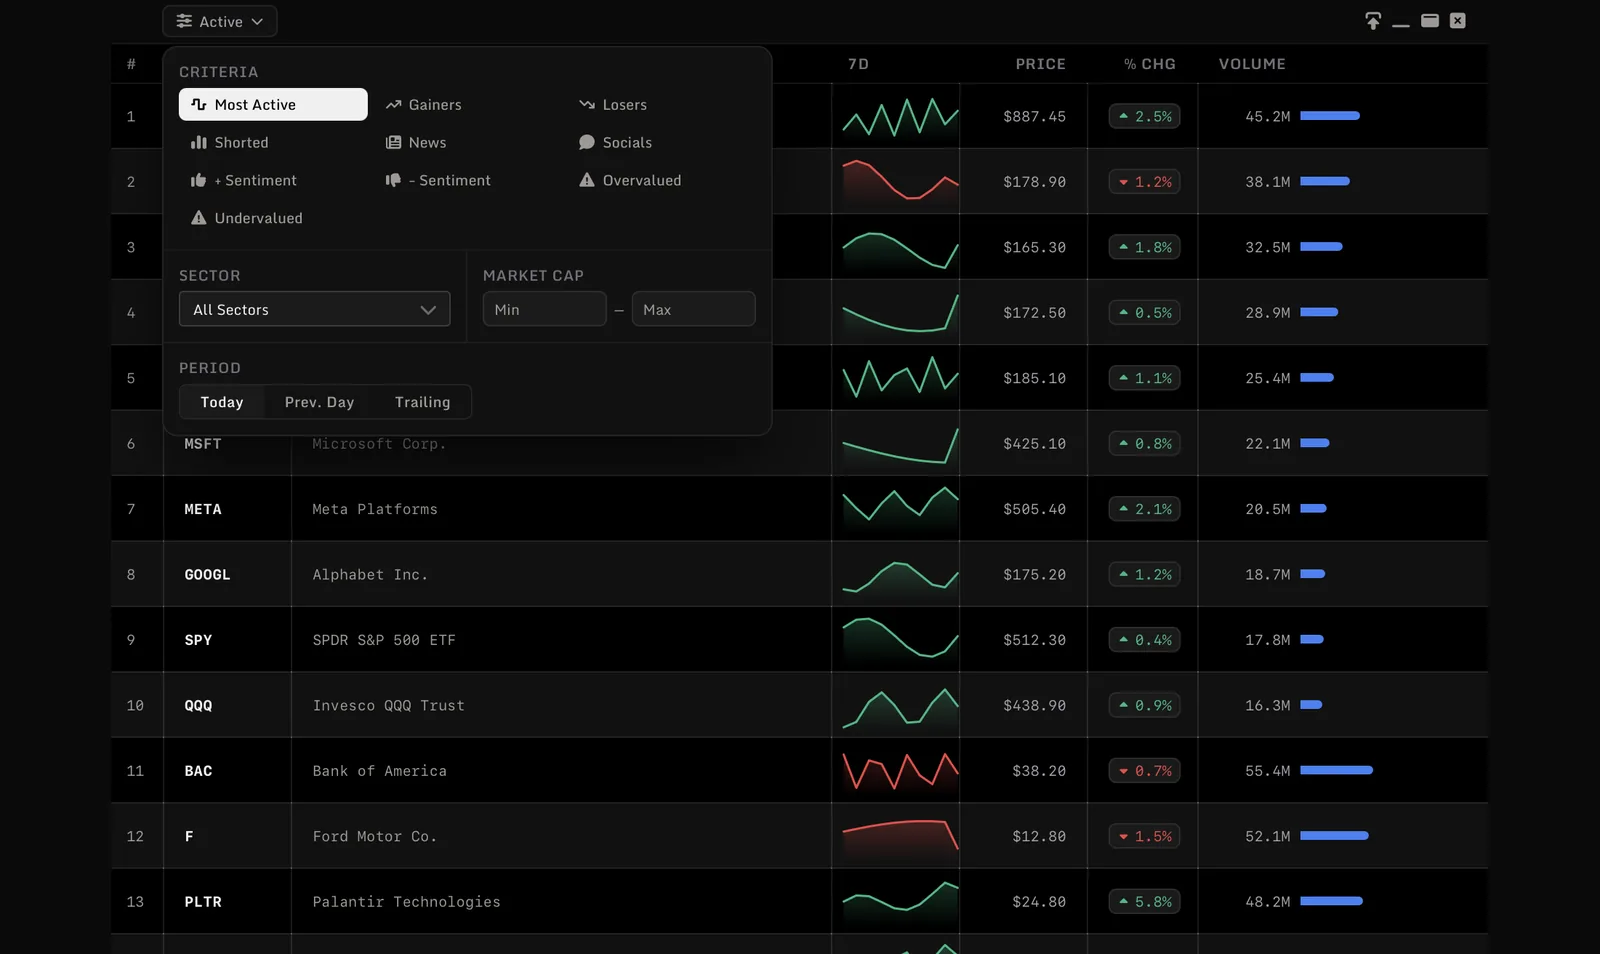The height and width of the screenshot is (954, 1600).
Task: Switch period to Today
Action: [222, 402]
